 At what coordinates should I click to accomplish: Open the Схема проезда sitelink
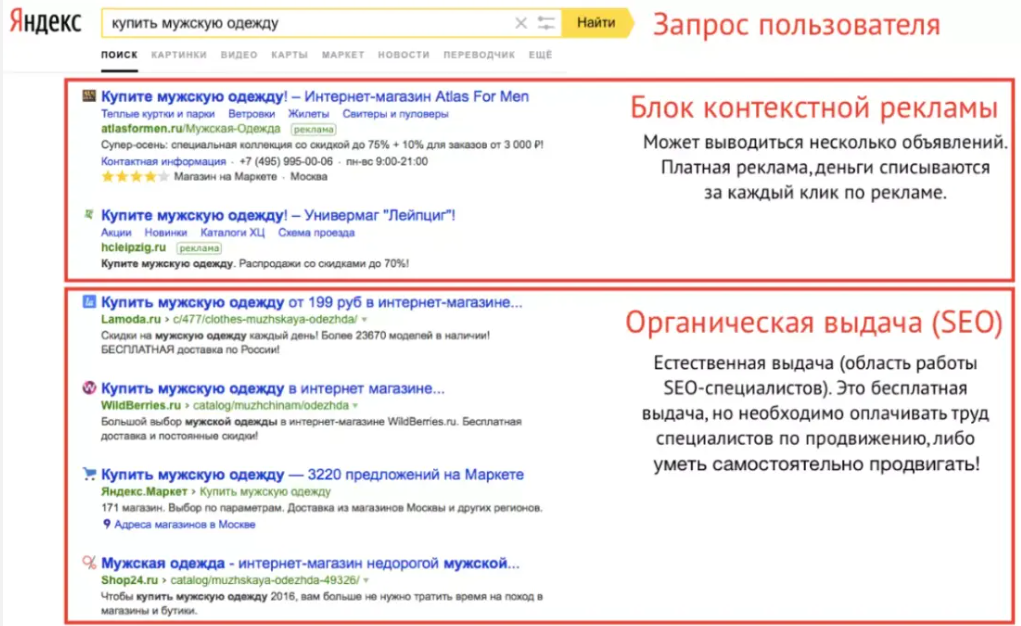point(316,233)
